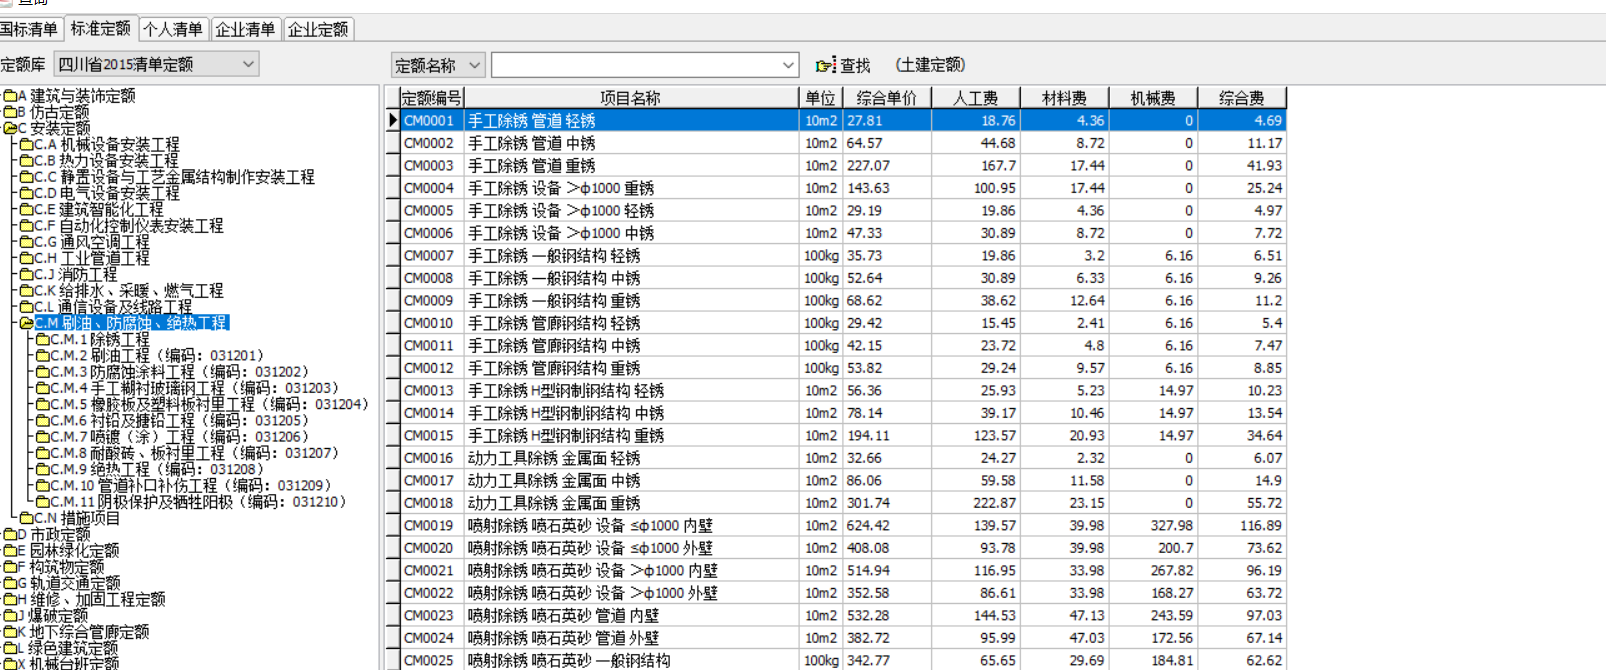Click the 查找 binoculars icon

825,65
